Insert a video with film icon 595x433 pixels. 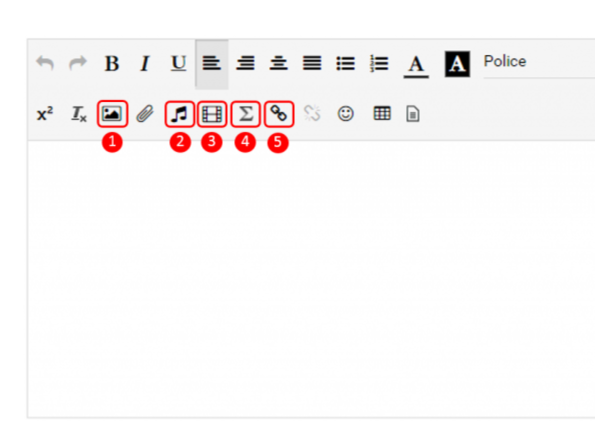click(x=212, y=114)
